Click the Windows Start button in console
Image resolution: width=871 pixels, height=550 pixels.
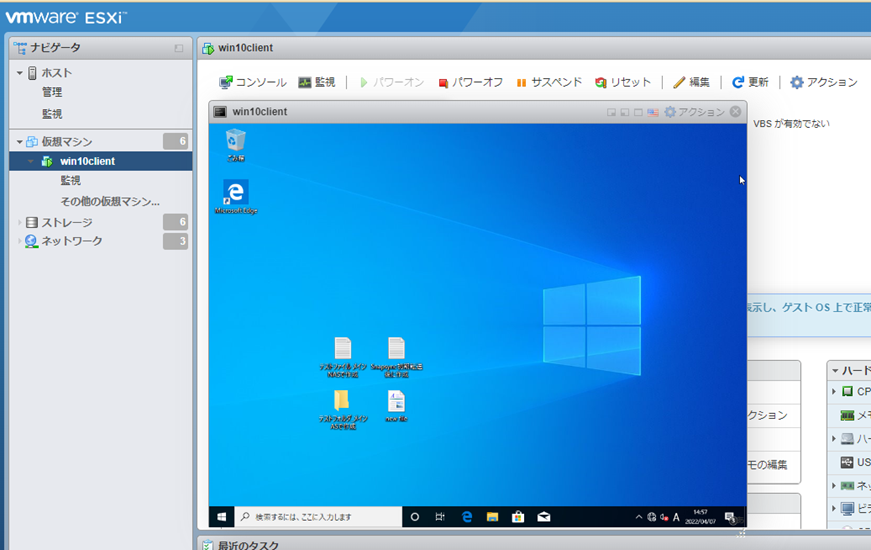[221, 517]
